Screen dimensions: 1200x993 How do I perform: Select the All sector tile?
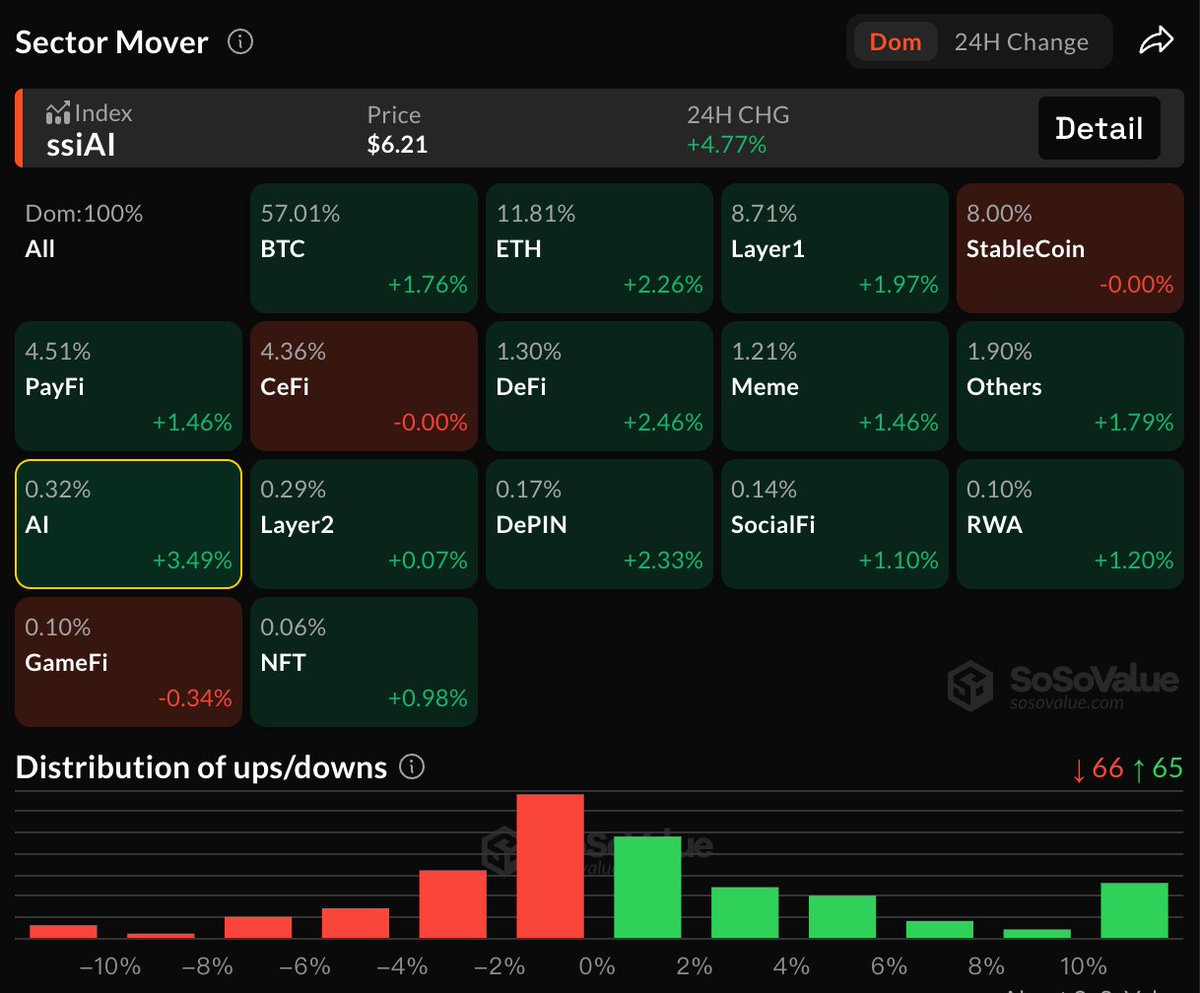click(128, 247)
